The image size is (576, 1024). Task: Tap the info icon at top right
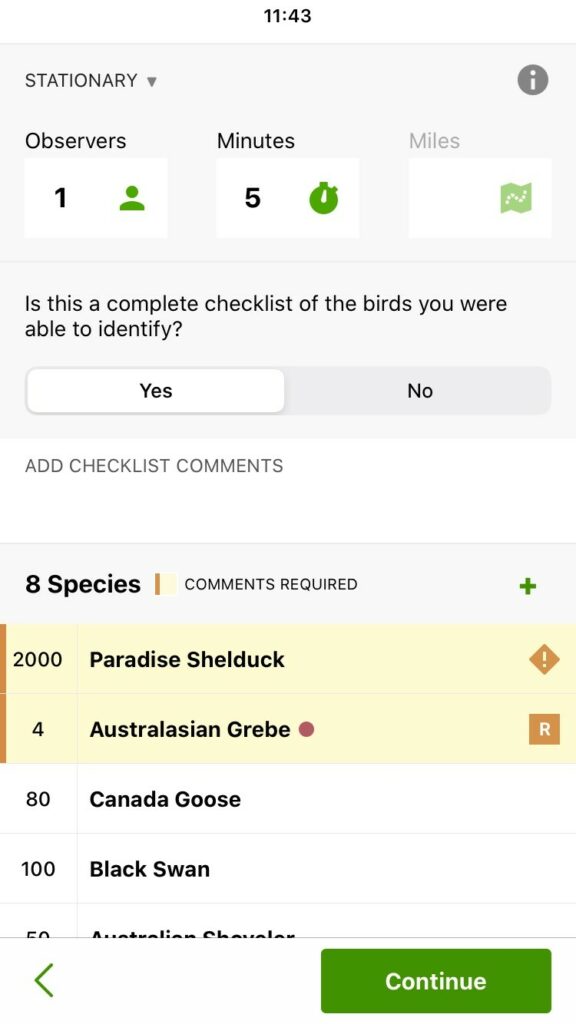tap(533, 80)
